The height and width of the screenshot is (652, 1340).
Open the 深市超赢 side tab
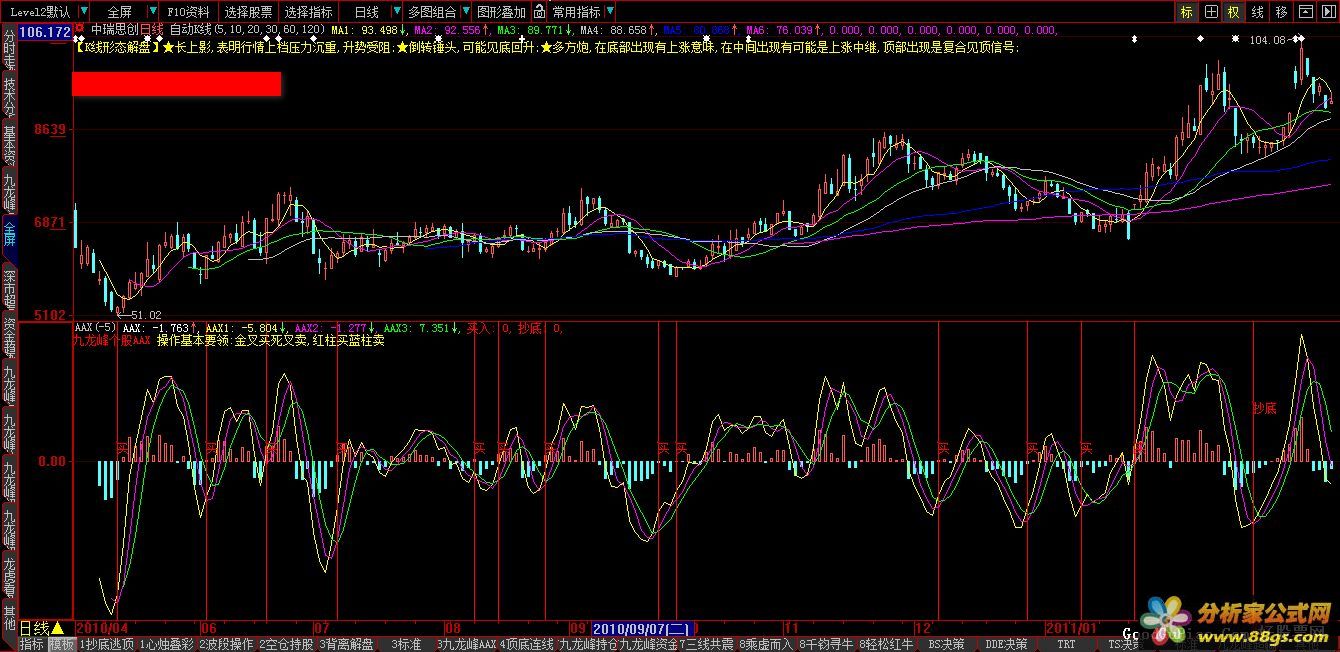[9, 290]
